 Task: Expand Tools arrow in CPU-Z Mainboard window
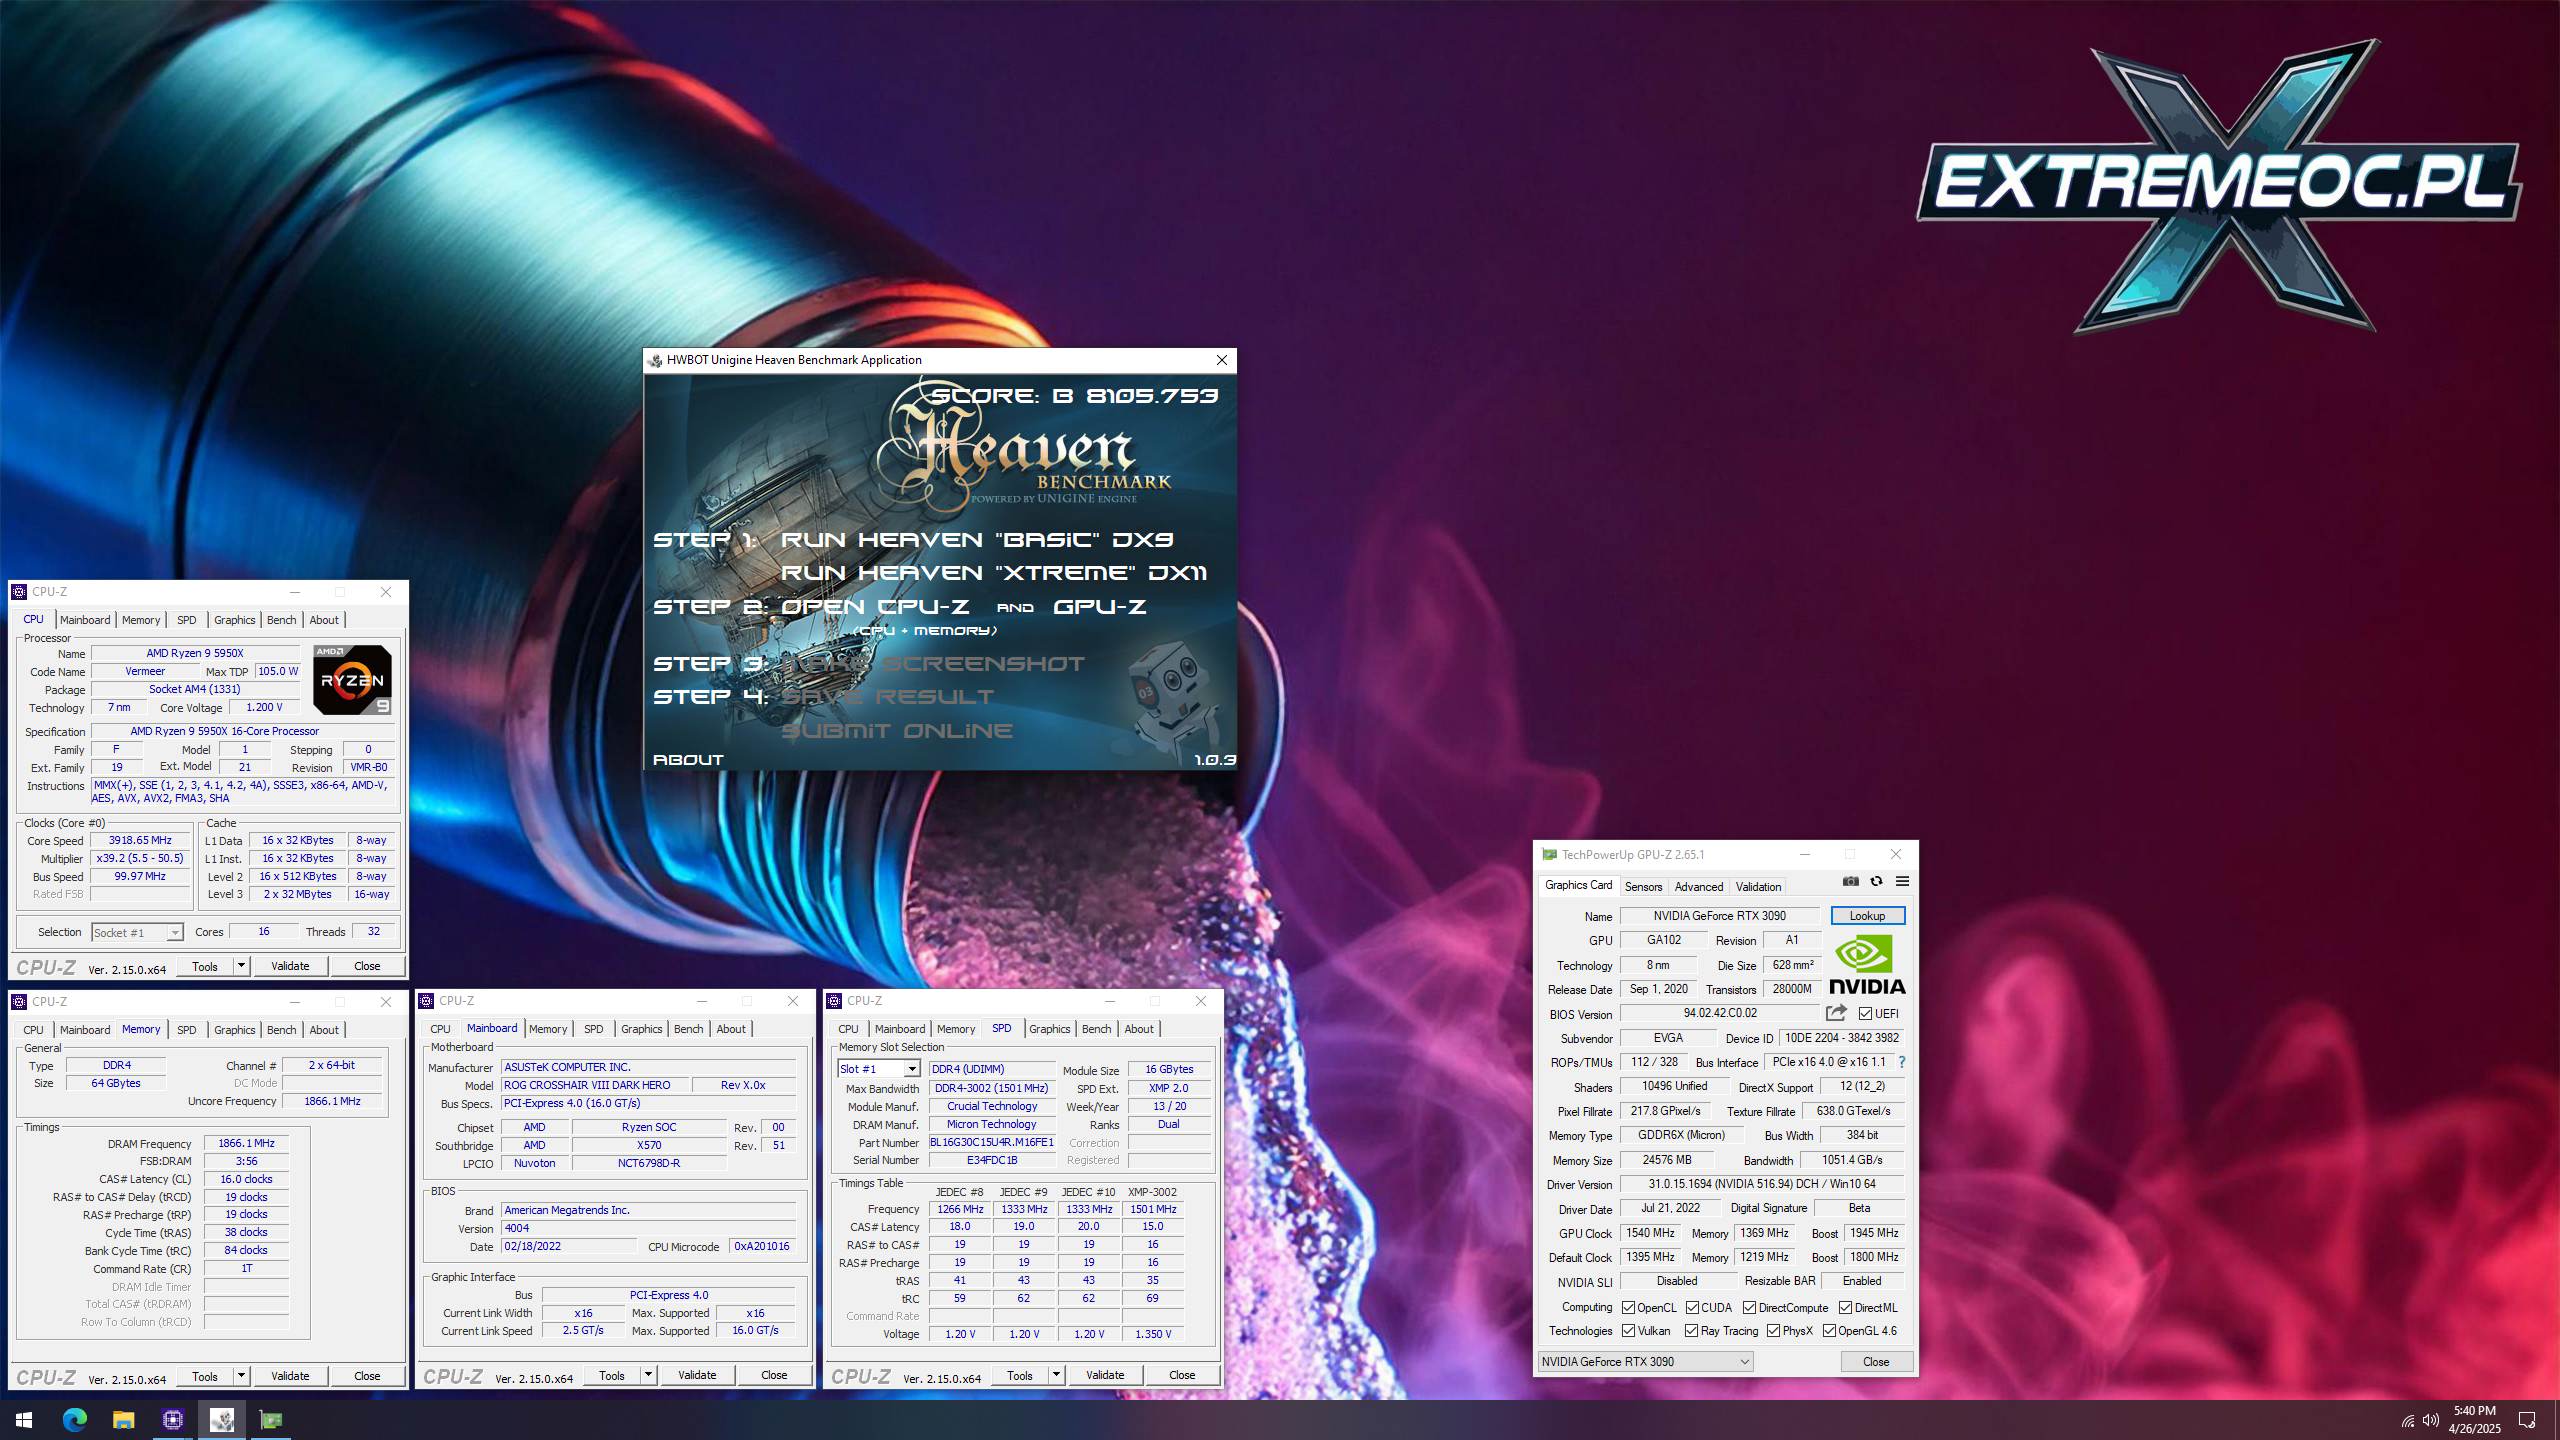[x=648, y=1375]
